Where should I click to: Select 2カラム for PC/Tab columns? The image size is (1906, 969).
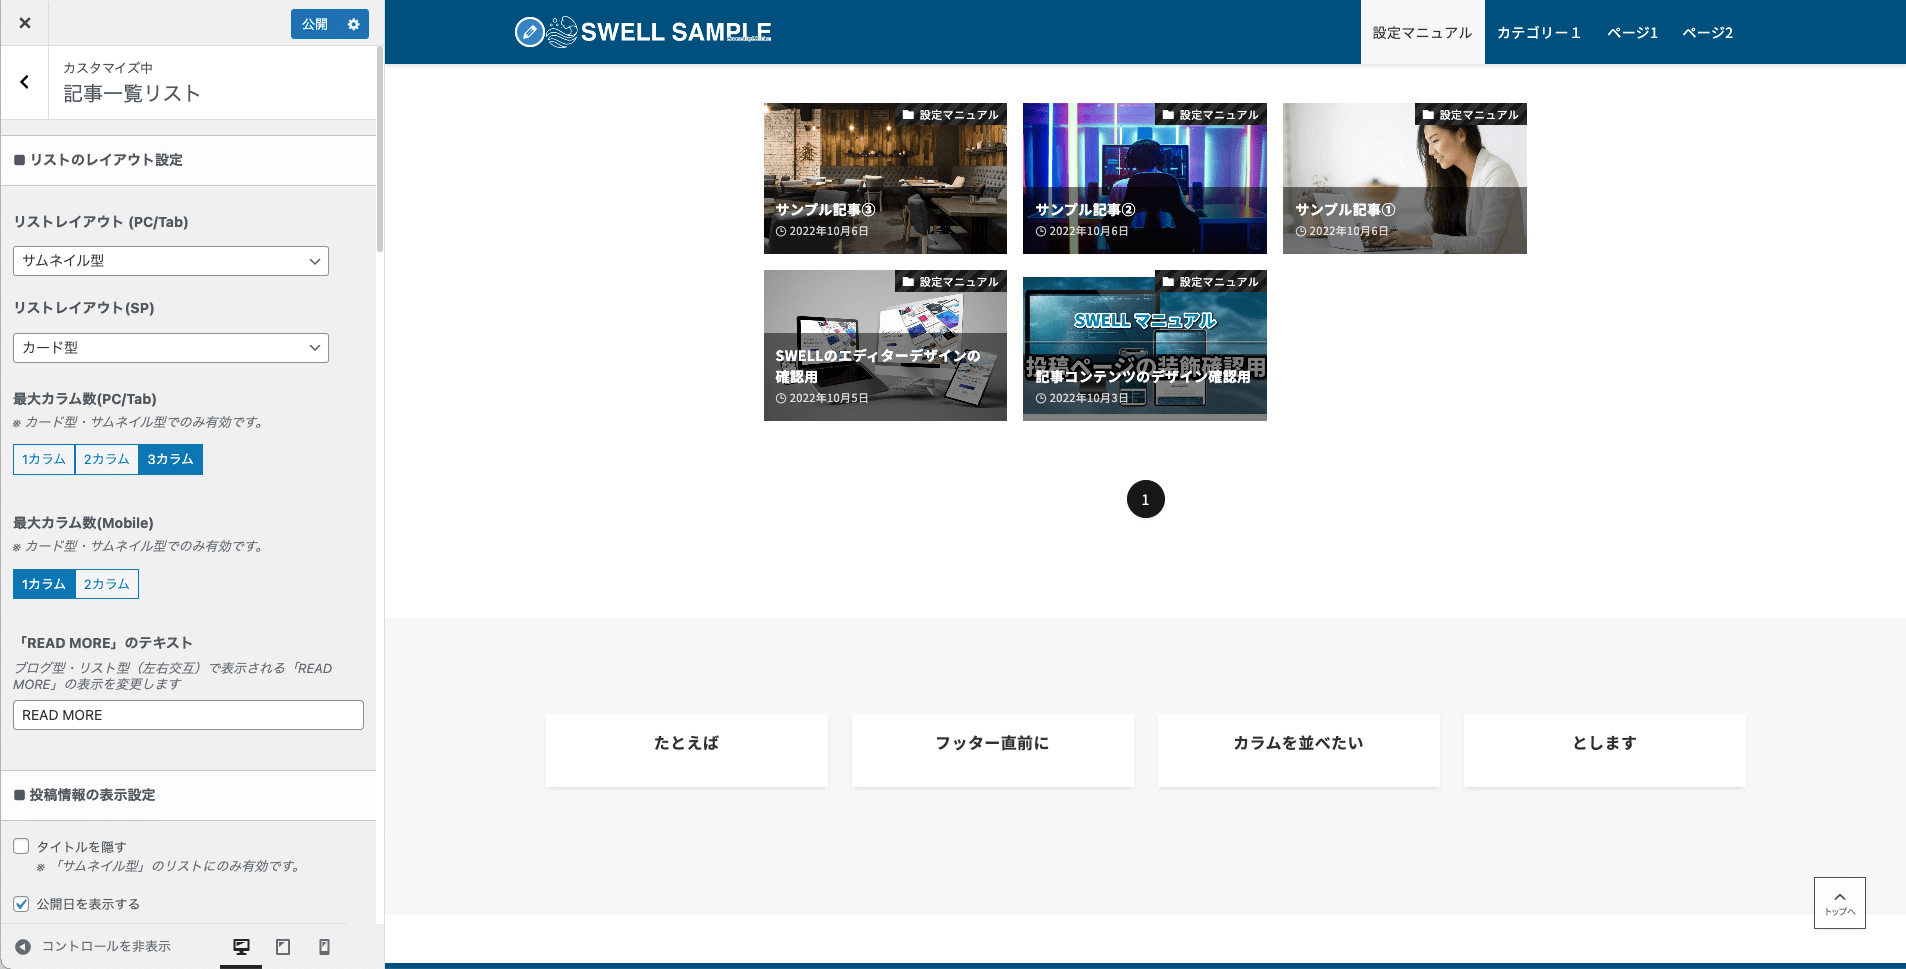(x=106, y=459)
